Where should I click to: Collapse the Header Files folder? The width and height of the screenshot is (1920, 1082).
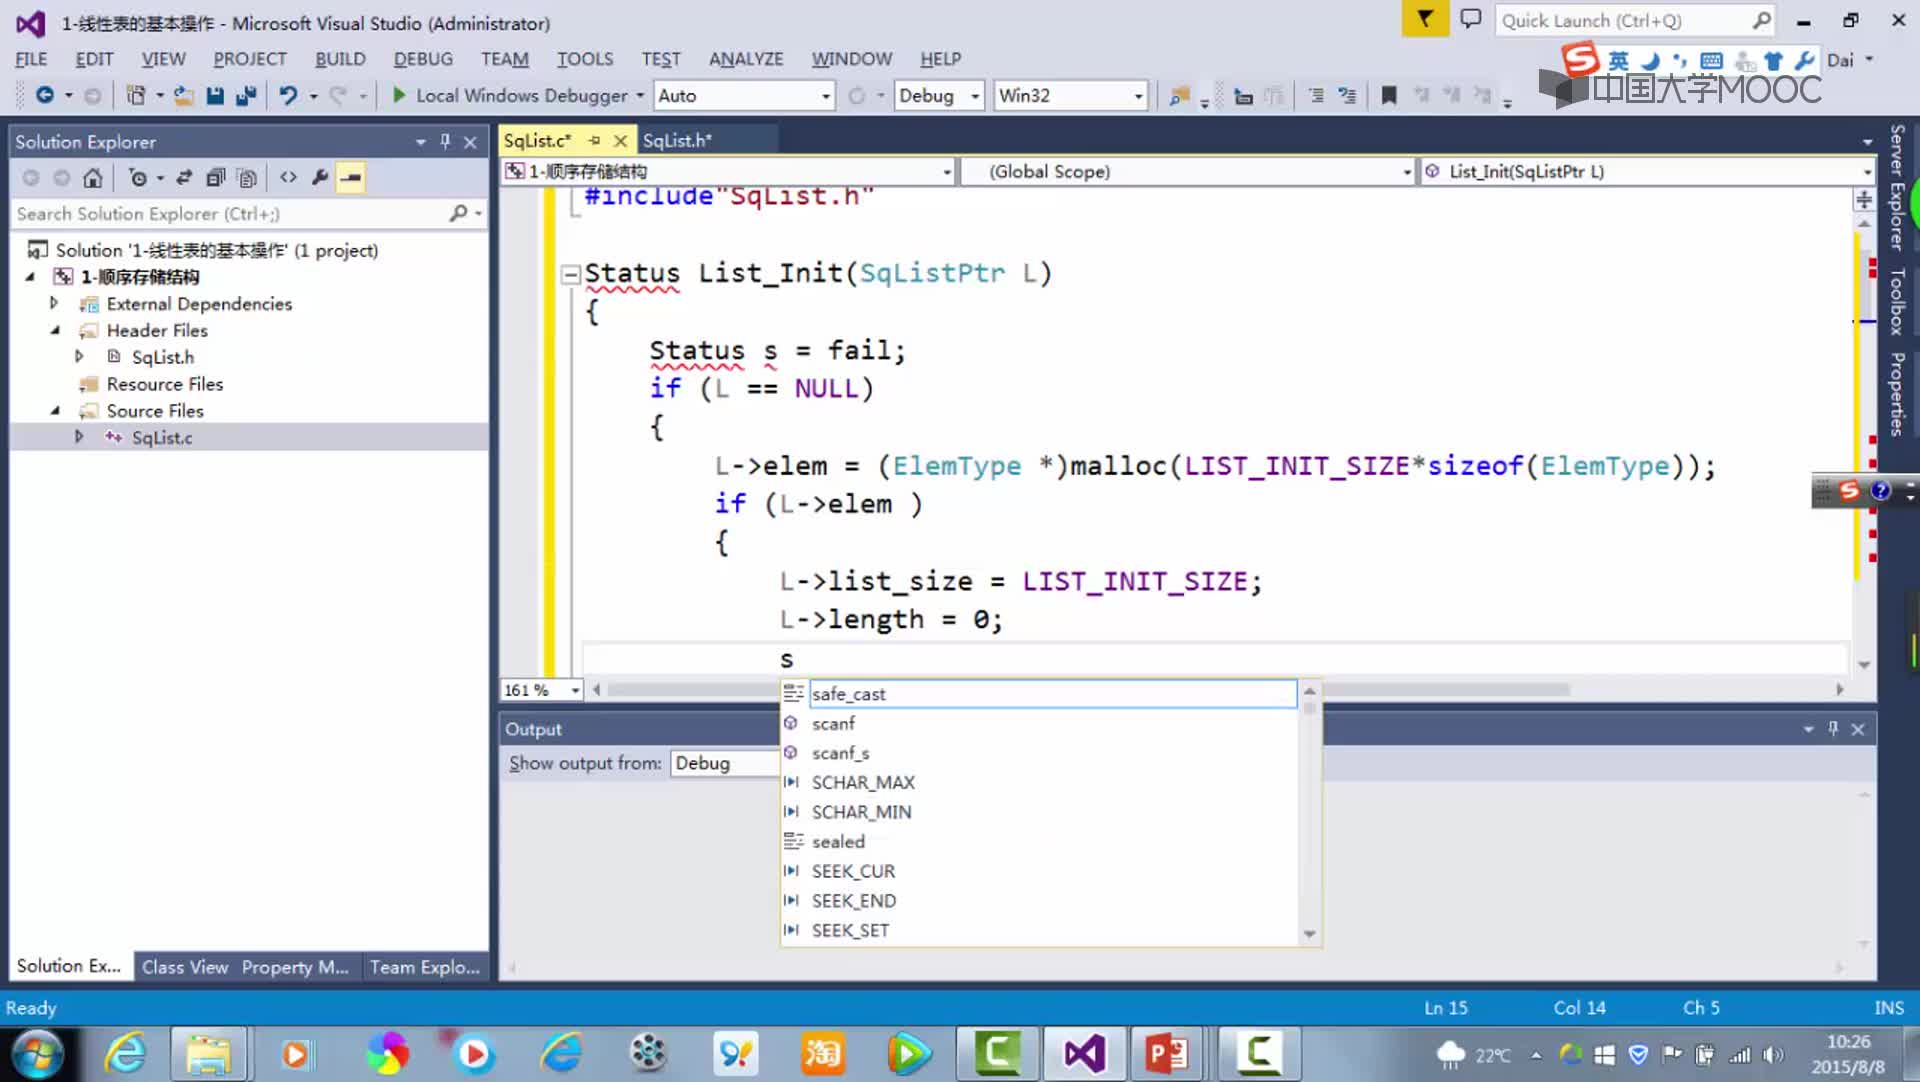(54, 330)
